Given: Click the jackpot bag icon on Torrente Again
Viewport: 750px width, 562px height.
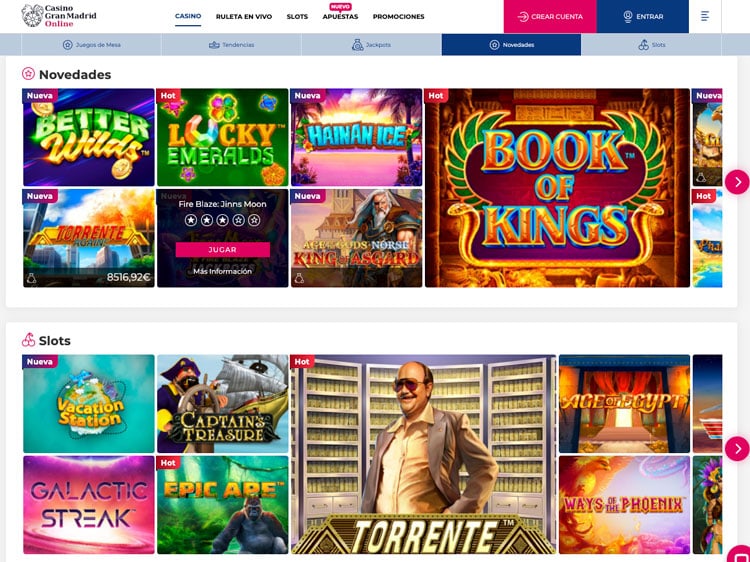Looking at the screenshot, I should tap(32, 278).
